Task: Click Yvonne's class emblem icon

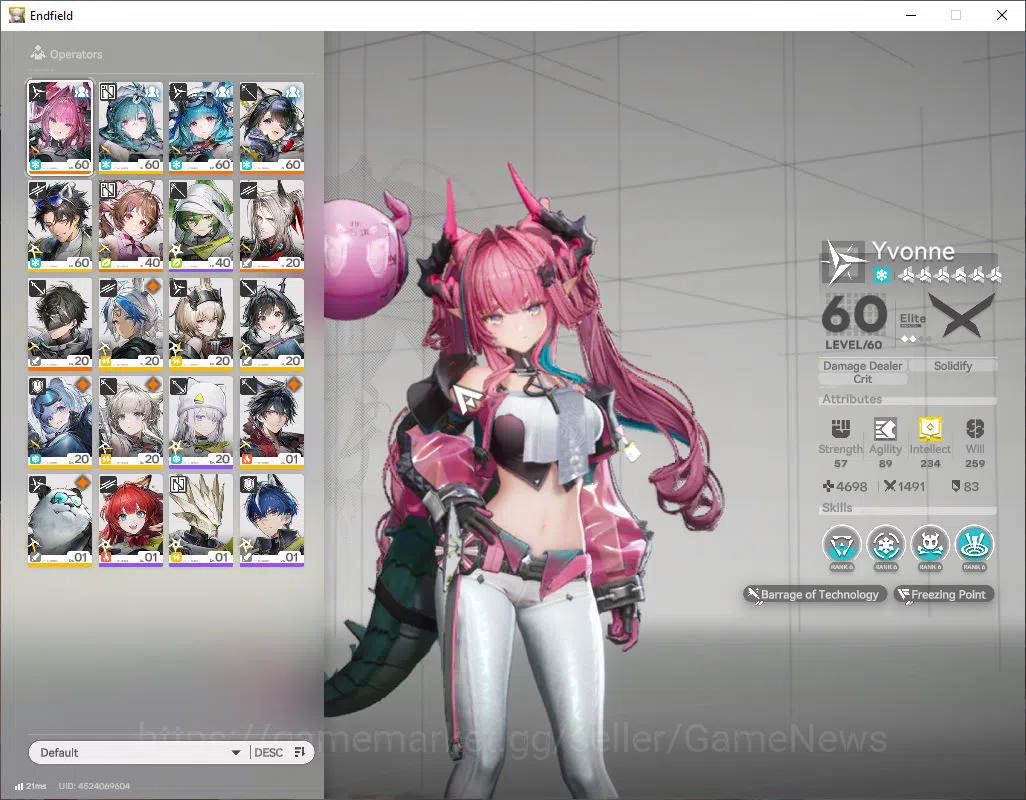Action: [x=843, y=262]
